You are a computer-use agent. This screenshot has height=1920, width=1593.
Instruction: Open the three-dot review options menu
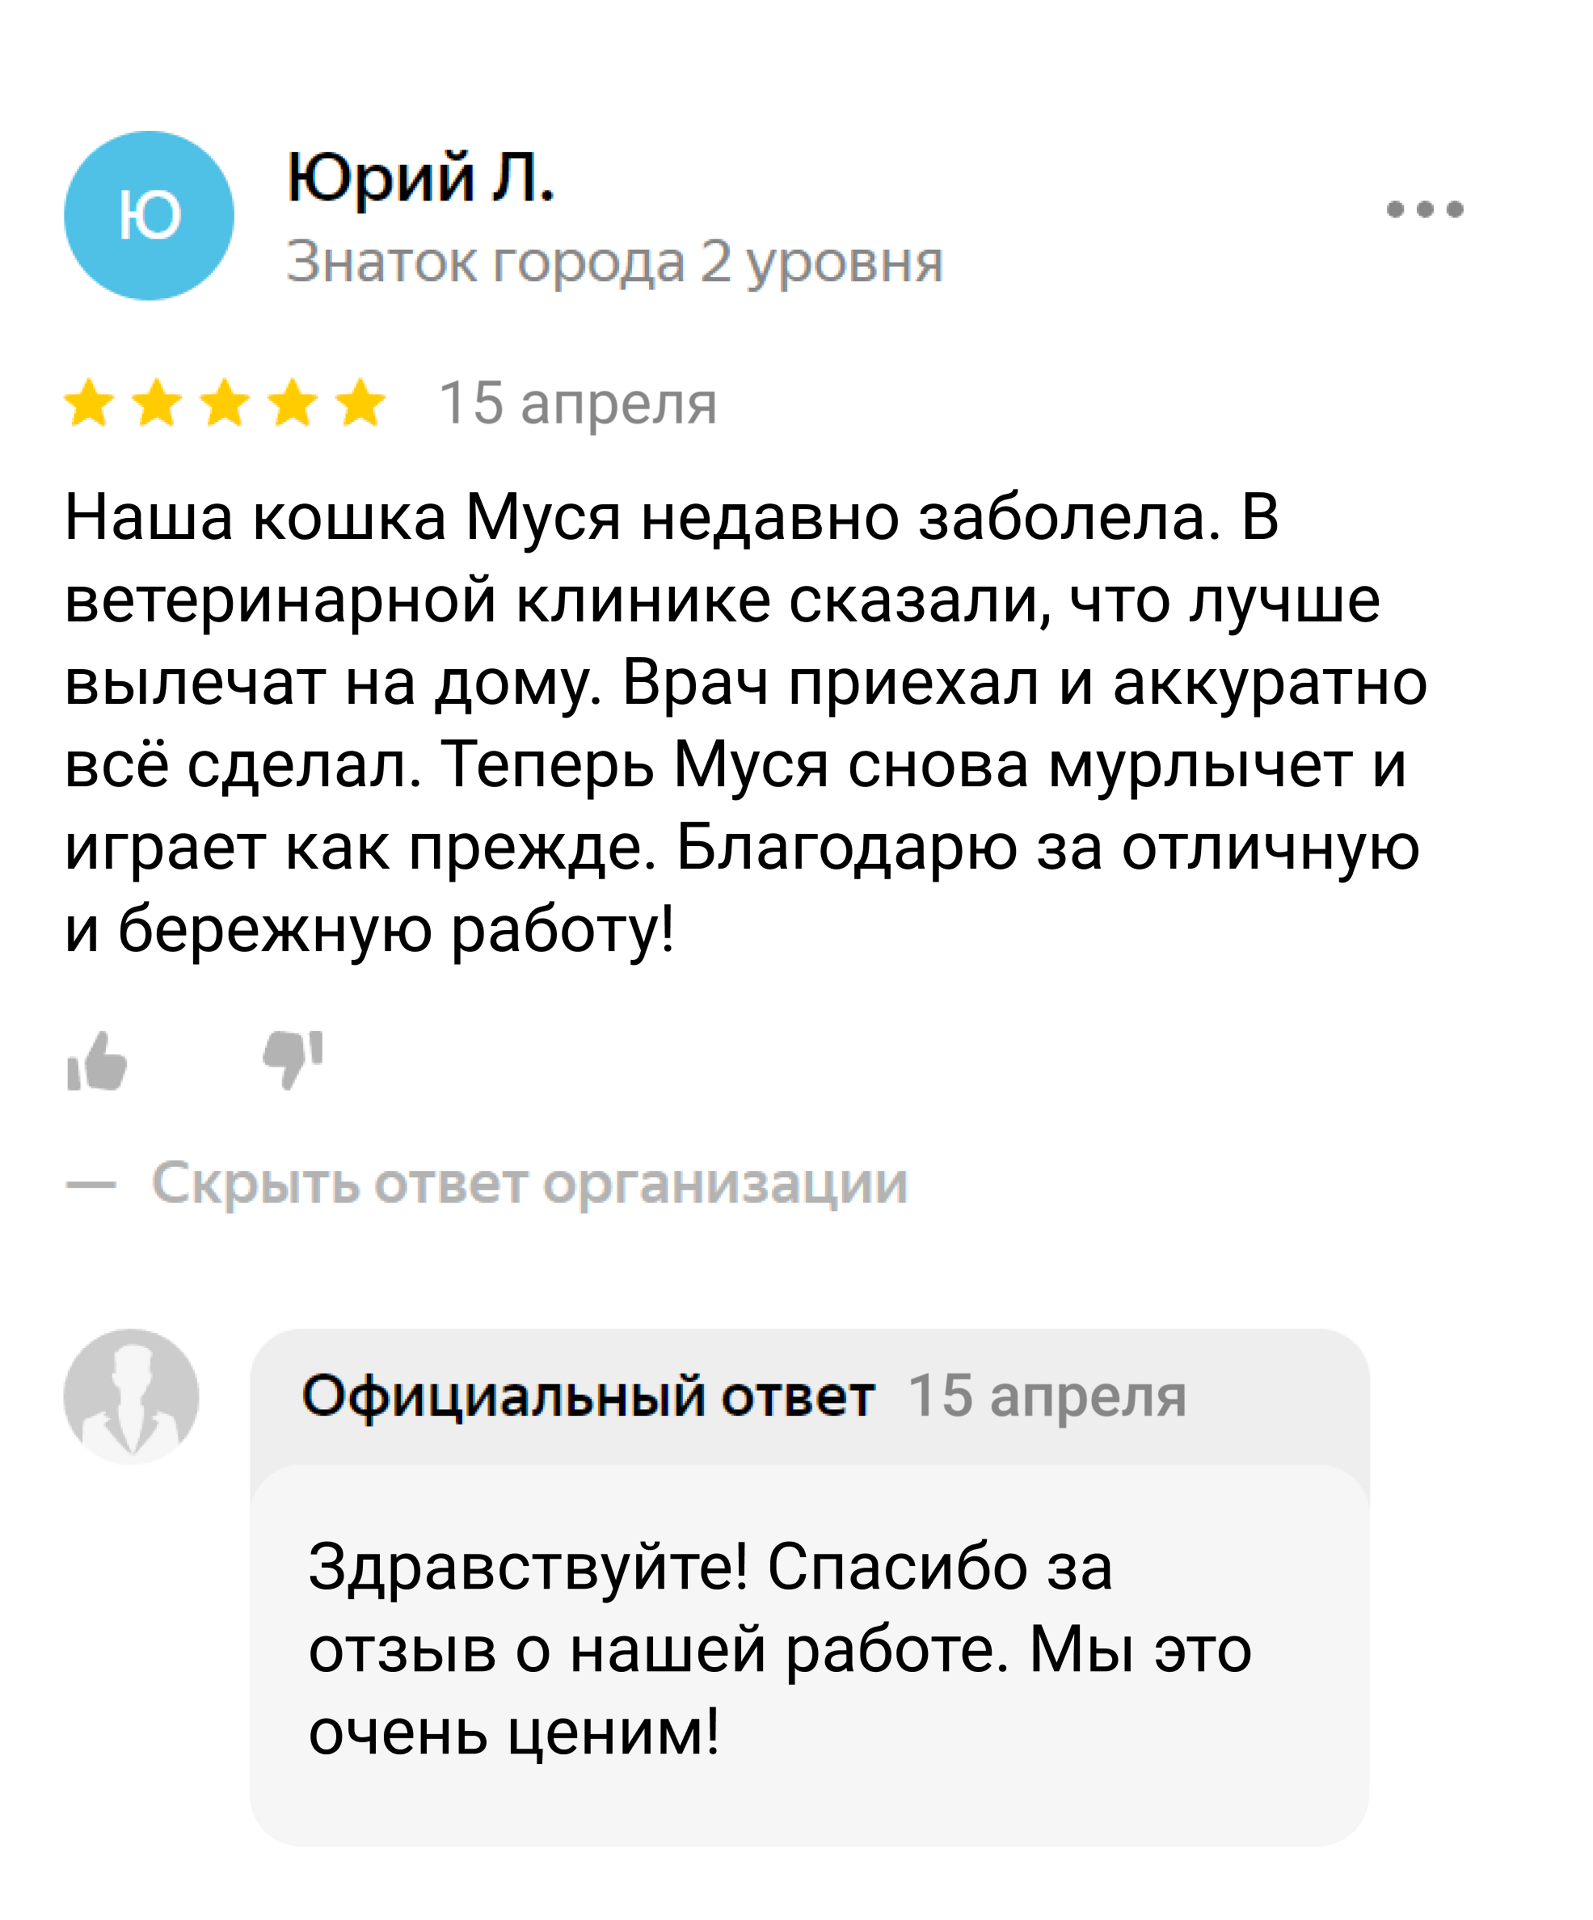click(x=1424, y=209)
